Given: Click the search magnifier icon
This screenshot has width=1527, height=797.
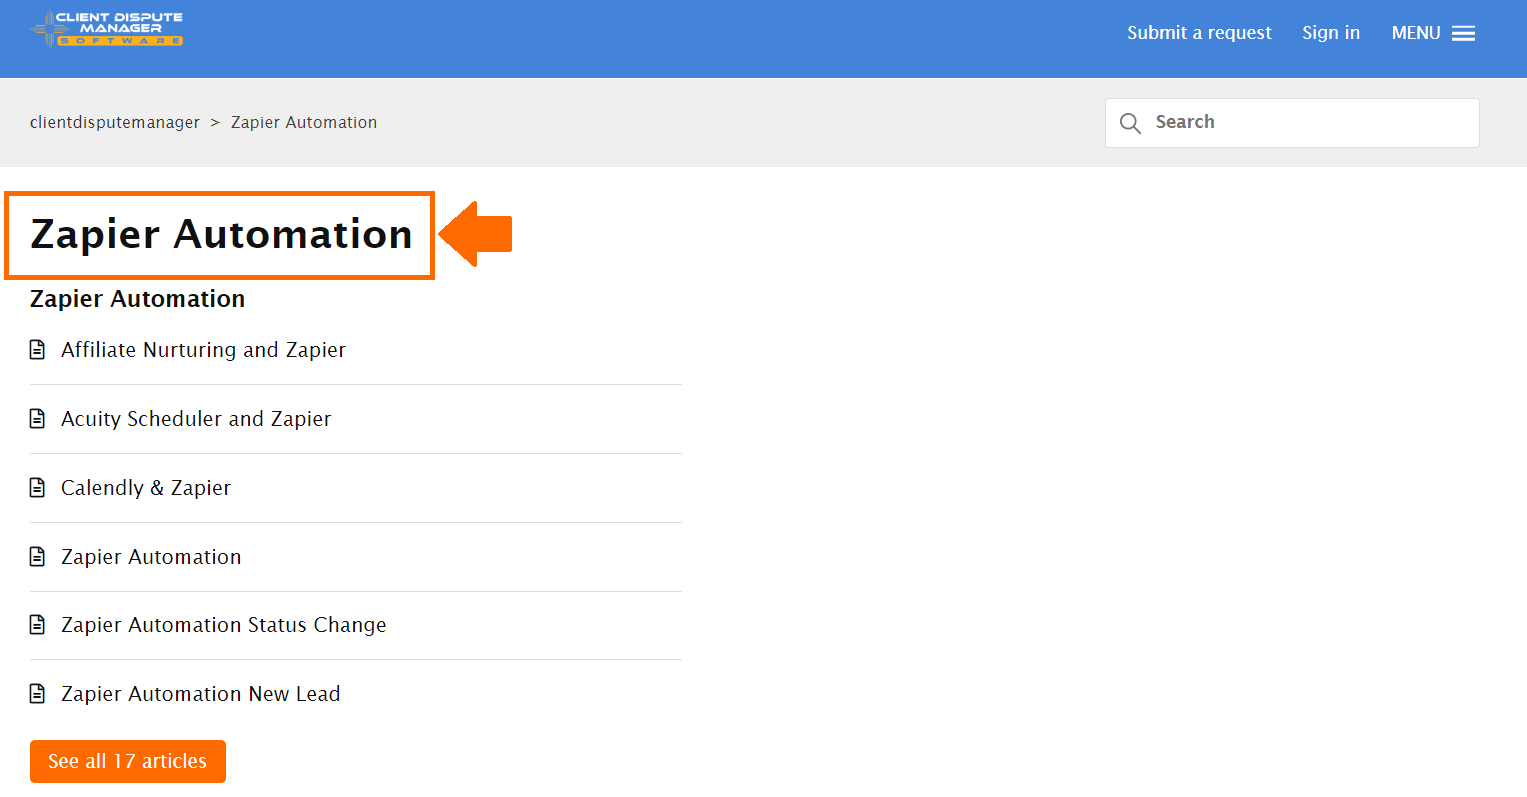Looking at the screenshot, I should [1130, 123].
